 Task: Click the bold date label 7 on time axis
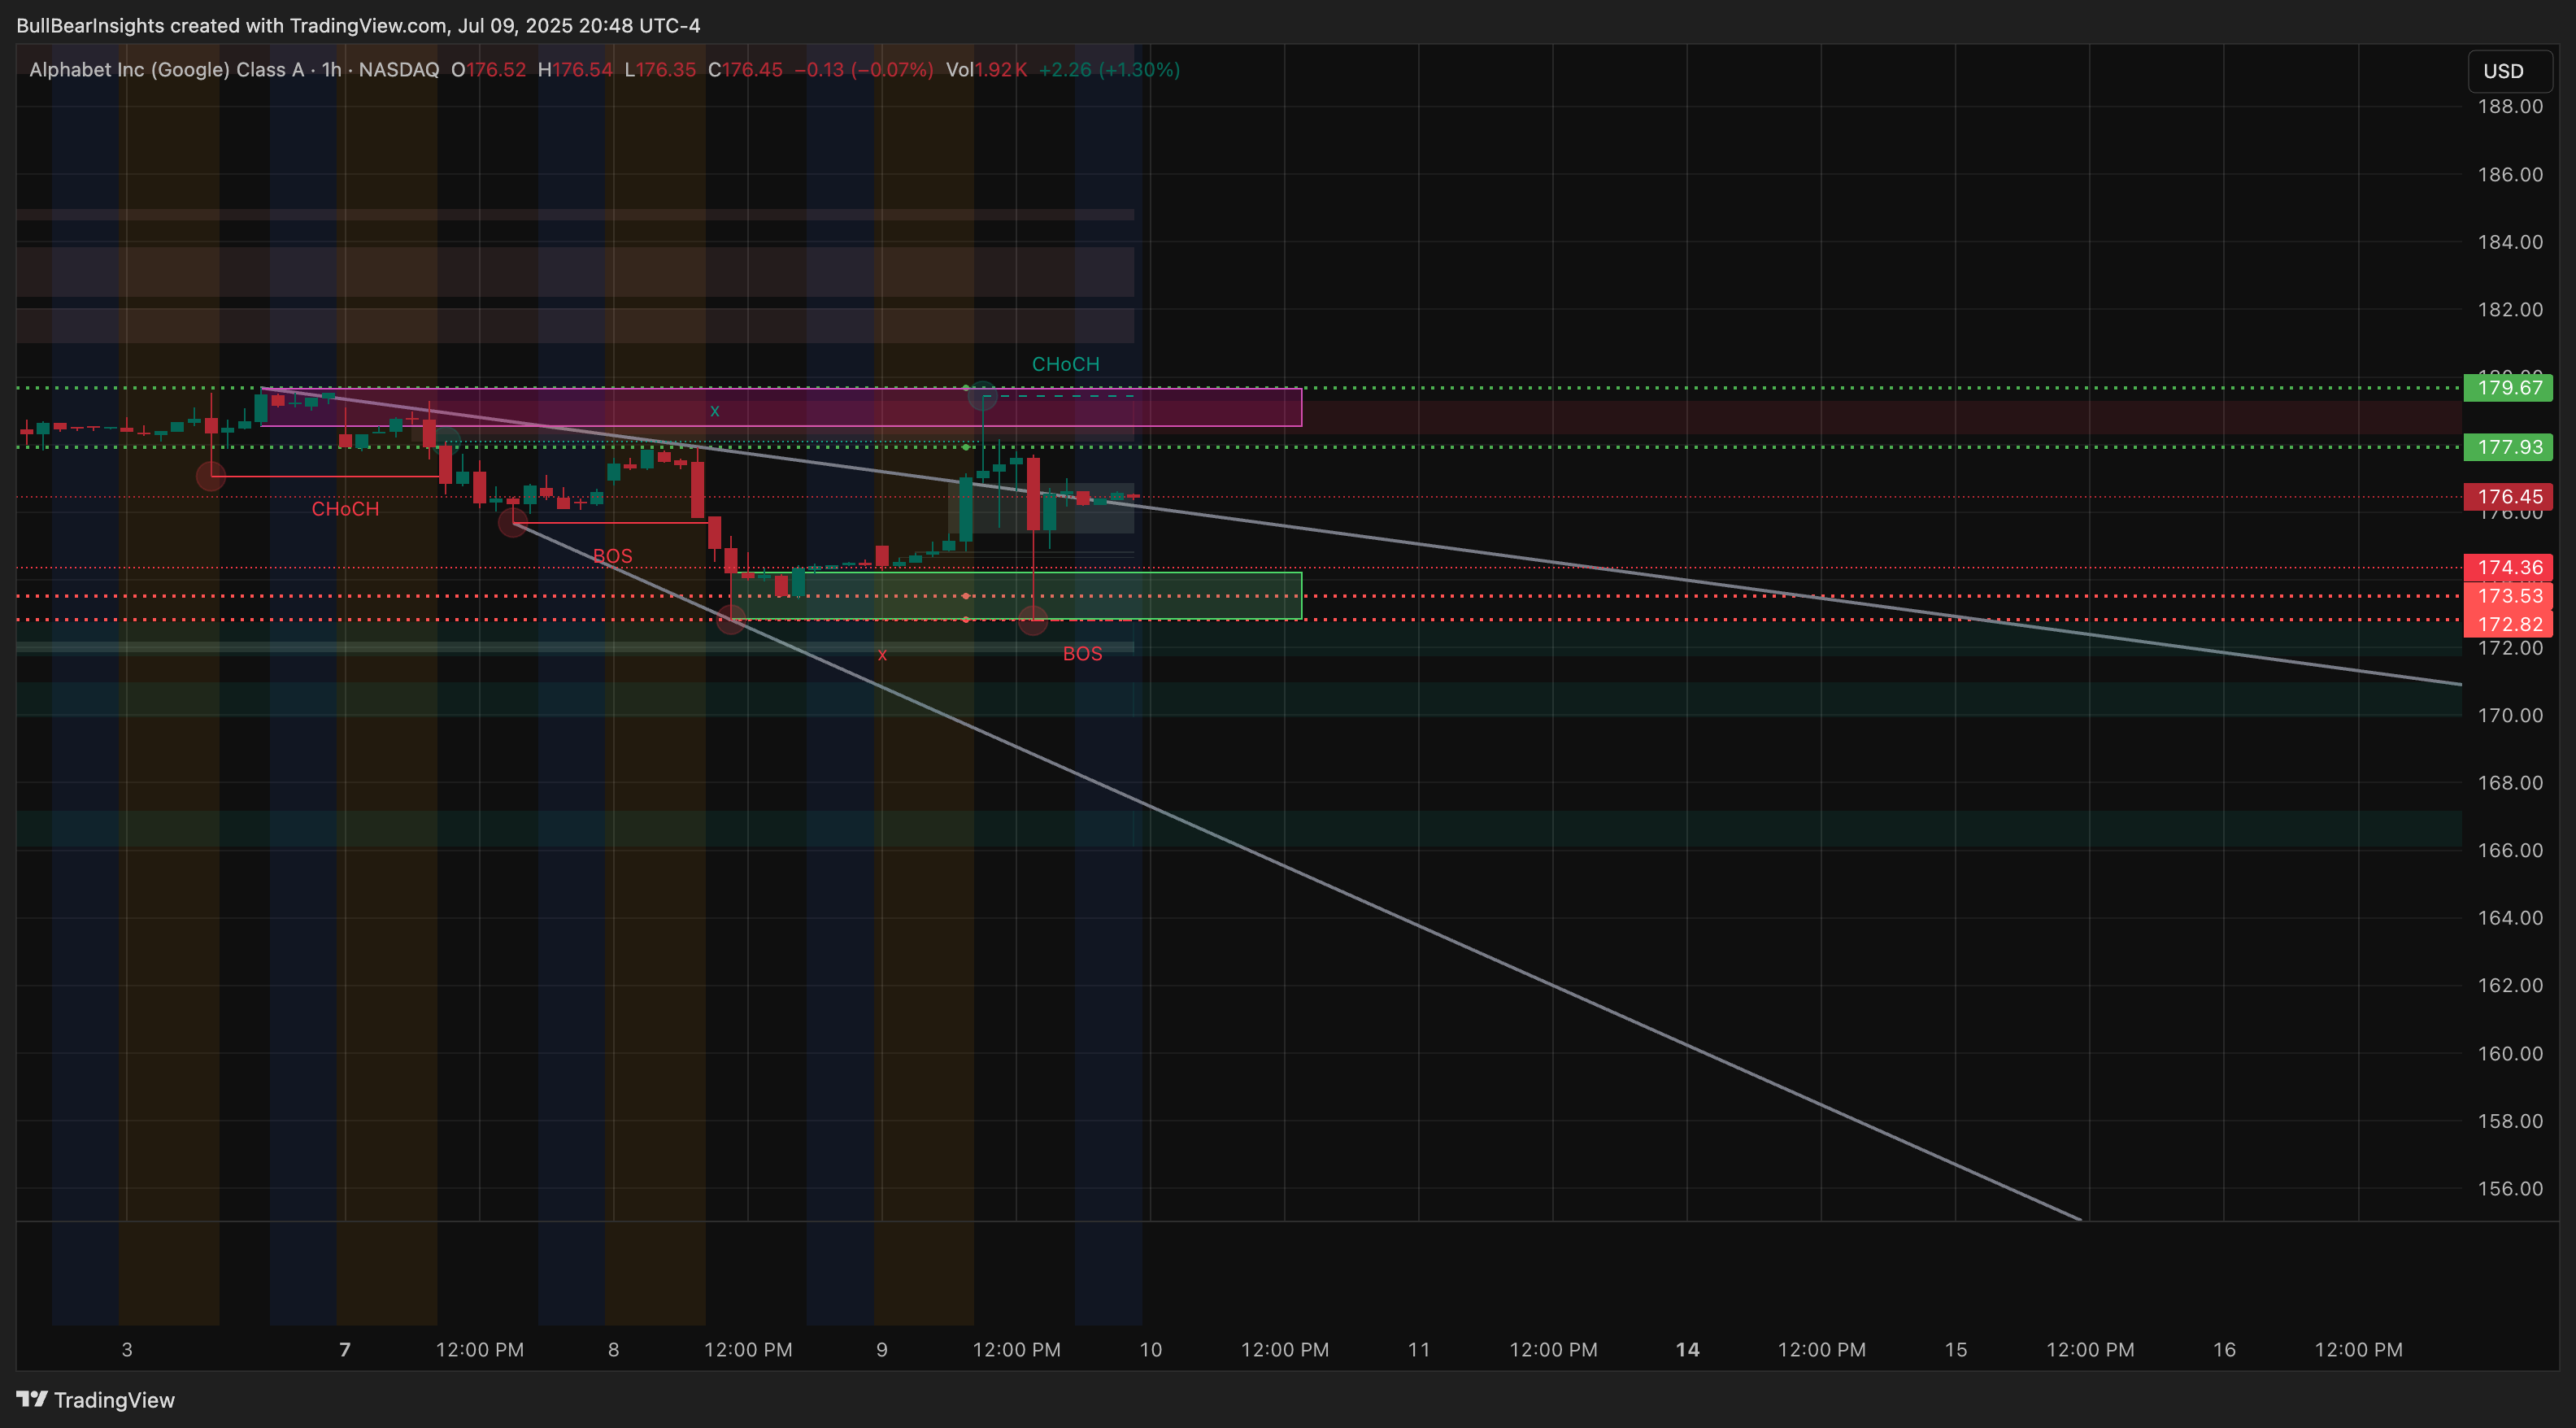[x=345, y=1350]
